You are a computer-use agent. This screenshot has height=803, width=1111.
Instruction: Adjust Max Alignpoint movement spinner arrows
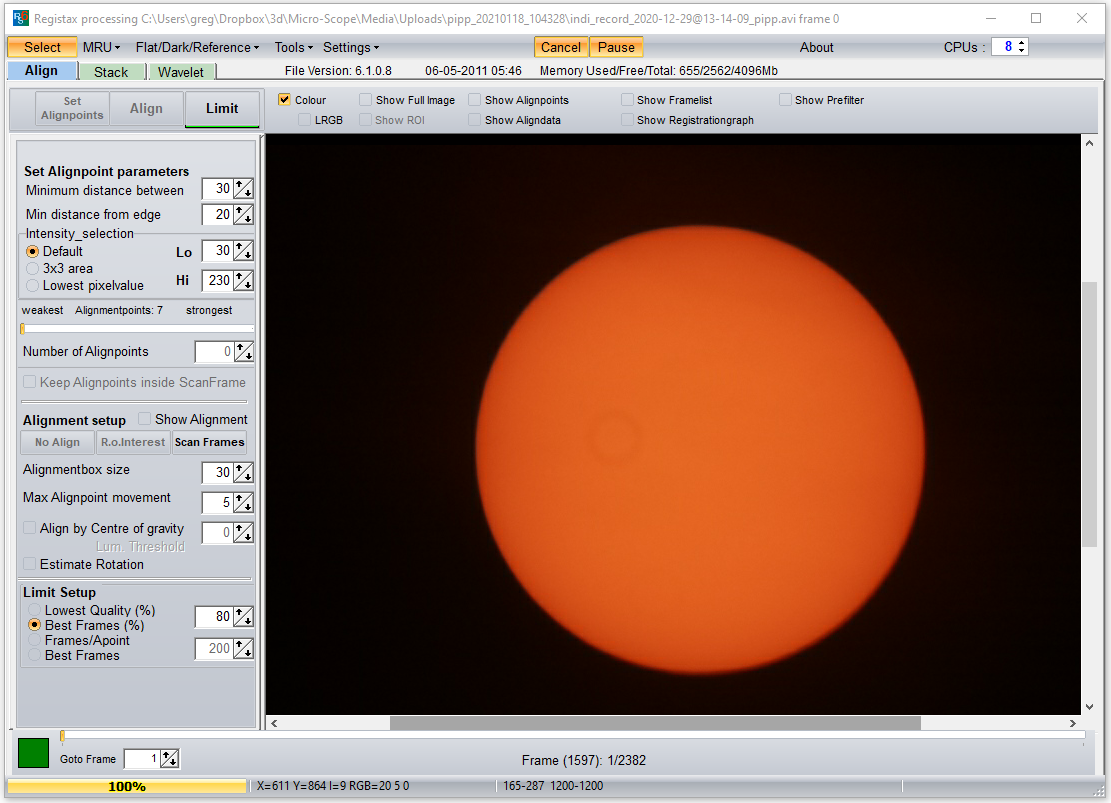244,502
